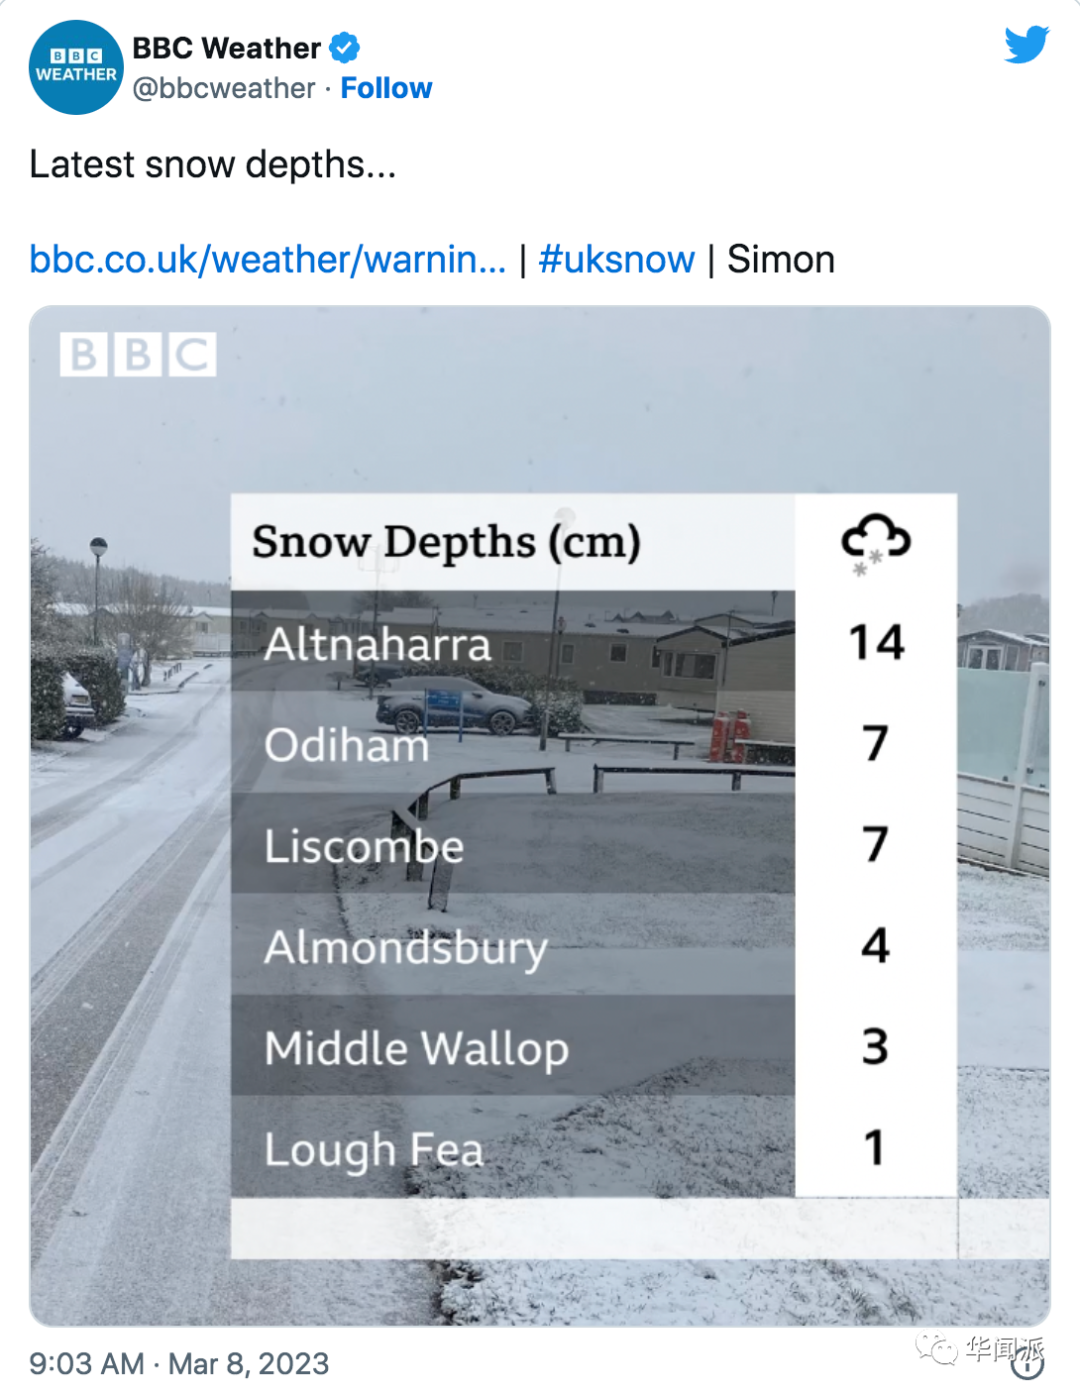Follow the BBC Weather account
This screenshot has width=1080, height=1397.
coord(386,88)
